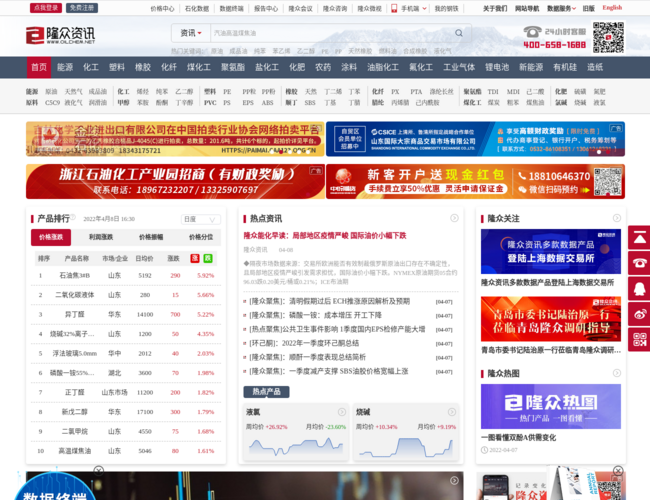Click the 隆众资讯 site logo
The height and width of the screenshot is (500, 650).
[62, 35]
